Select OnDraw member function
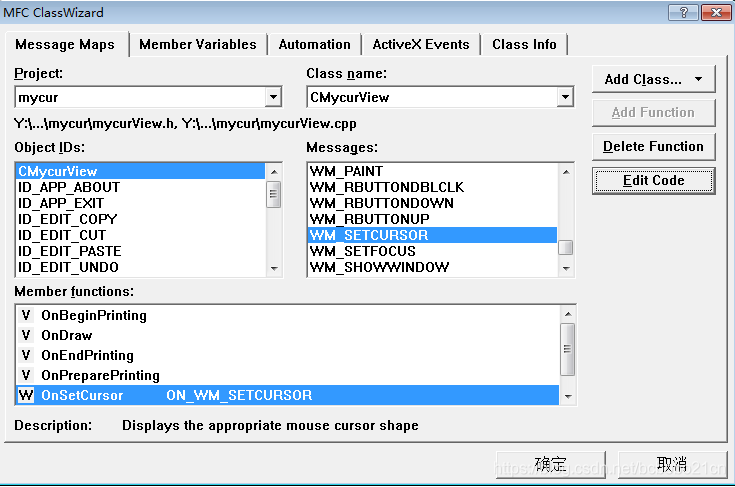The width and height of the screenshot is (735, 487). (288, 335)
